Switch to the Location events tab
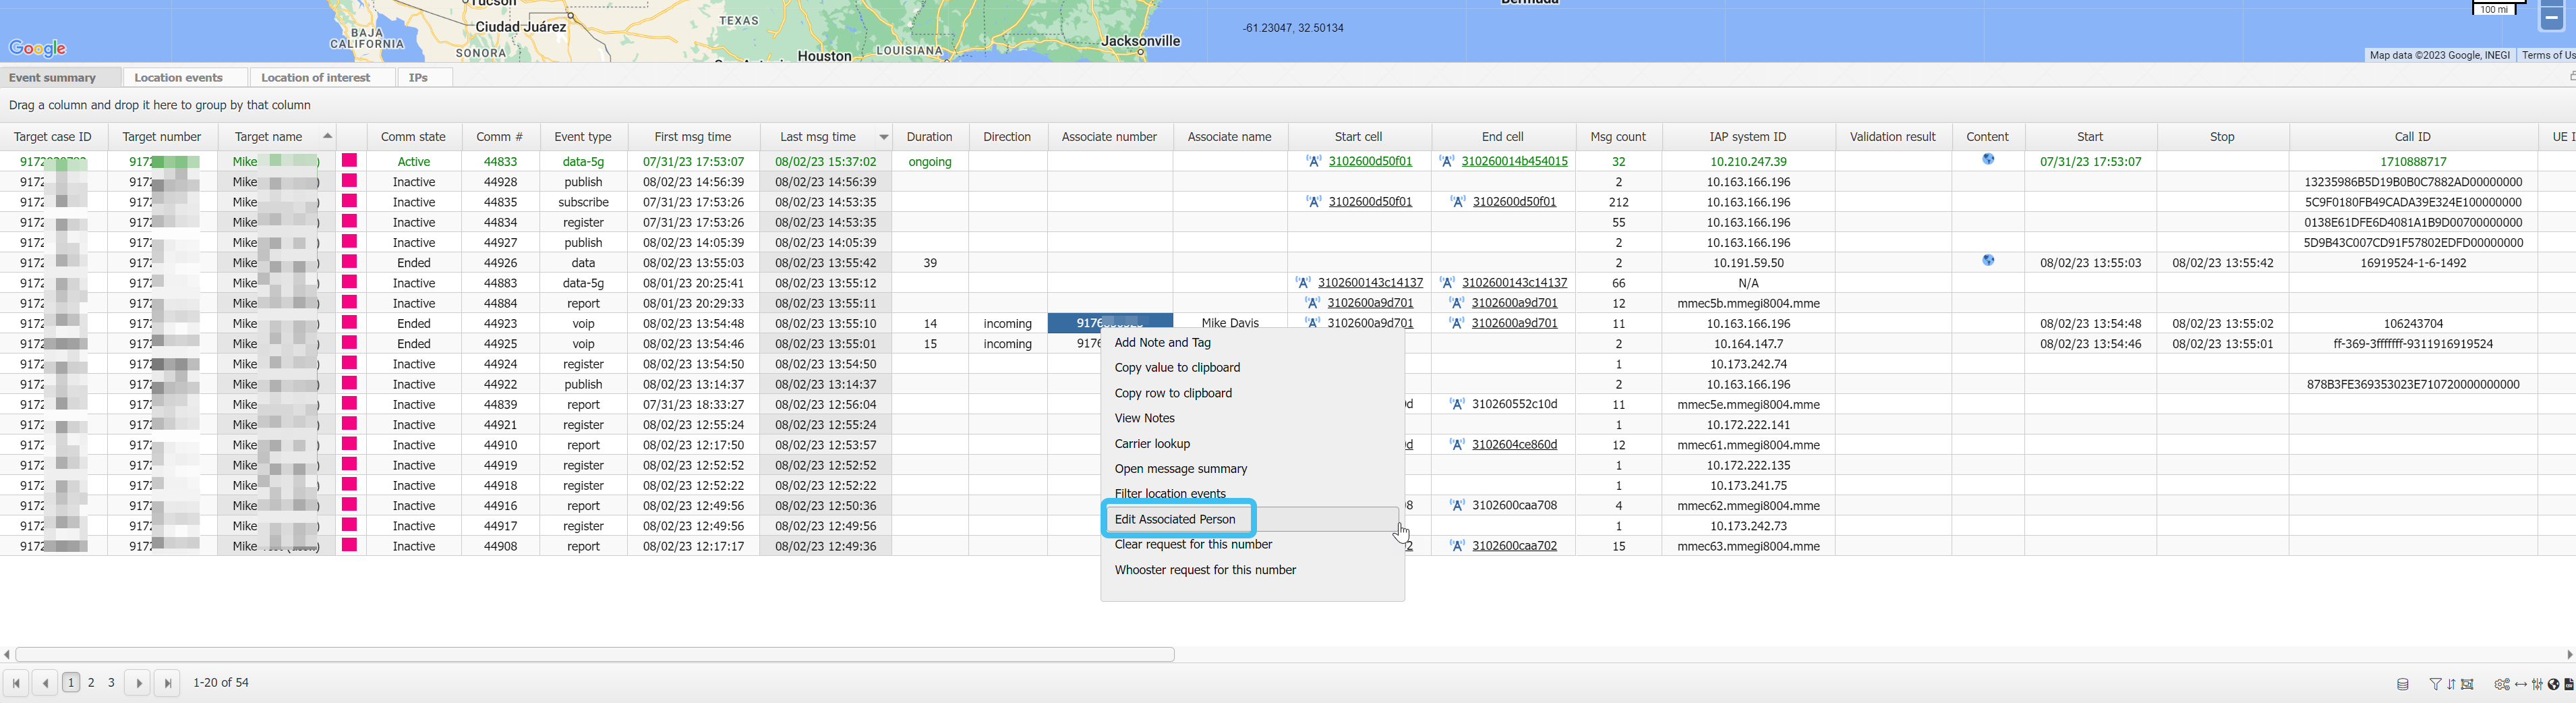Image resolution: width=2576 pixels, height=703 pixels. point(178,78)
